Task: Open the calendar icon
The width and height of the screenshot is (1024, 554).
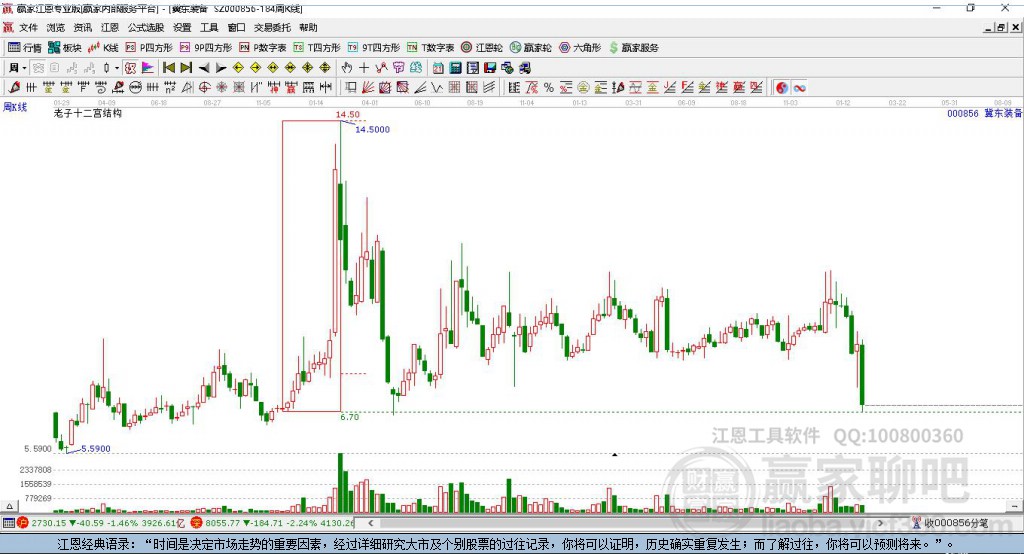Action: (438, 68)
